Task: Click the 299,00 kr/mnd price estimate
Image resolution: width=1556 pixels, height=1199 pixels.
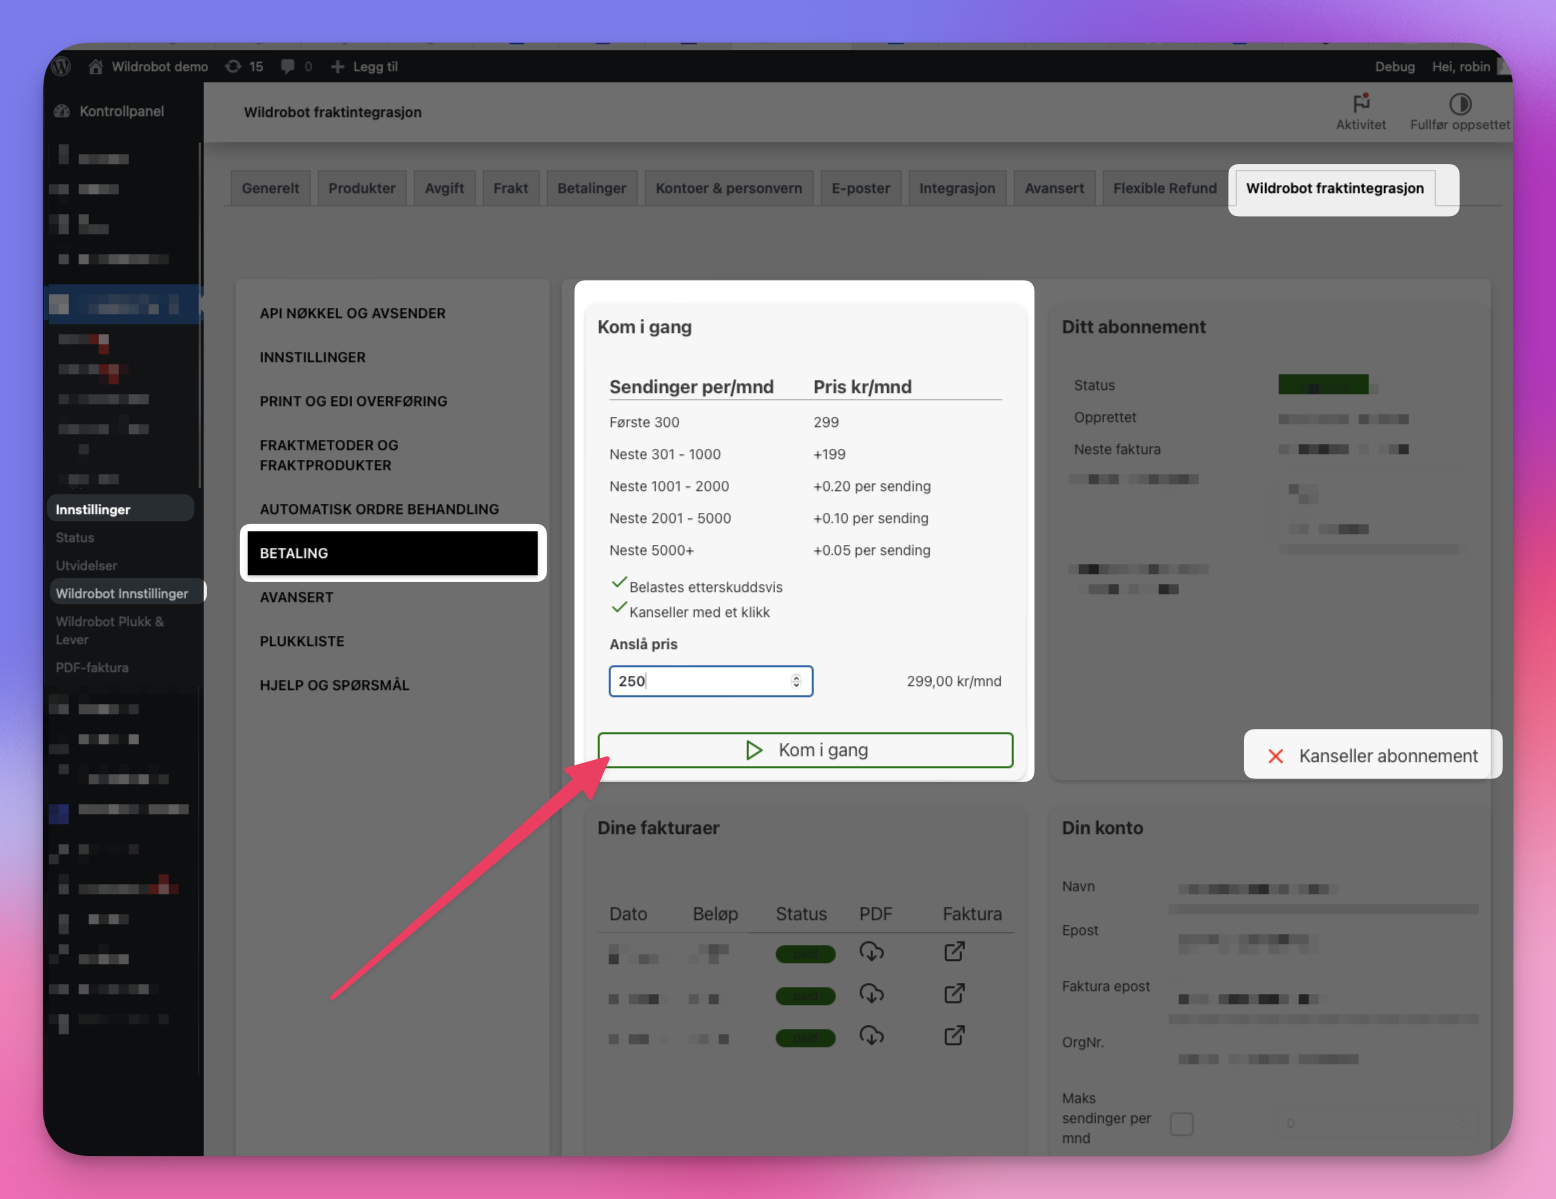Action: click(954, 681)
